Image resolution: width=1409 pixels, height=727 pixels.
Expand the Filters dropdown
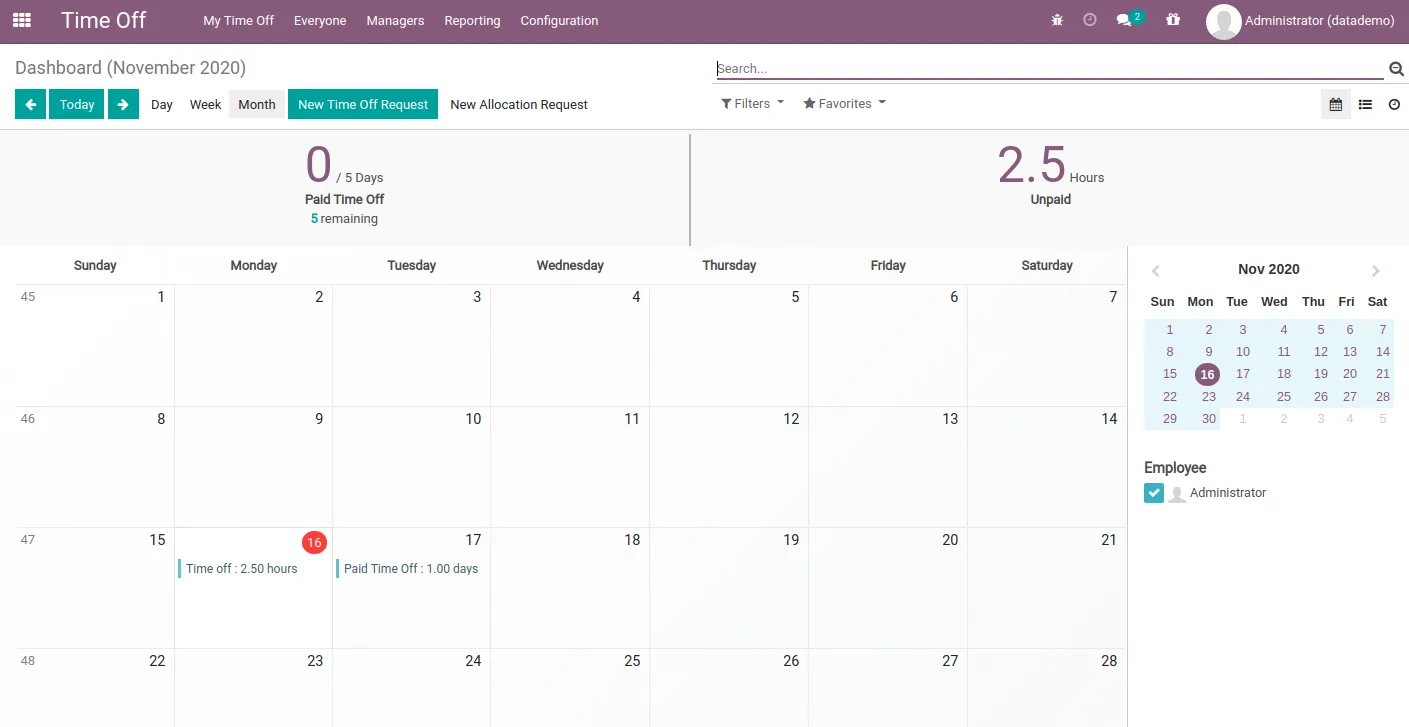click(x=752, y=103)
